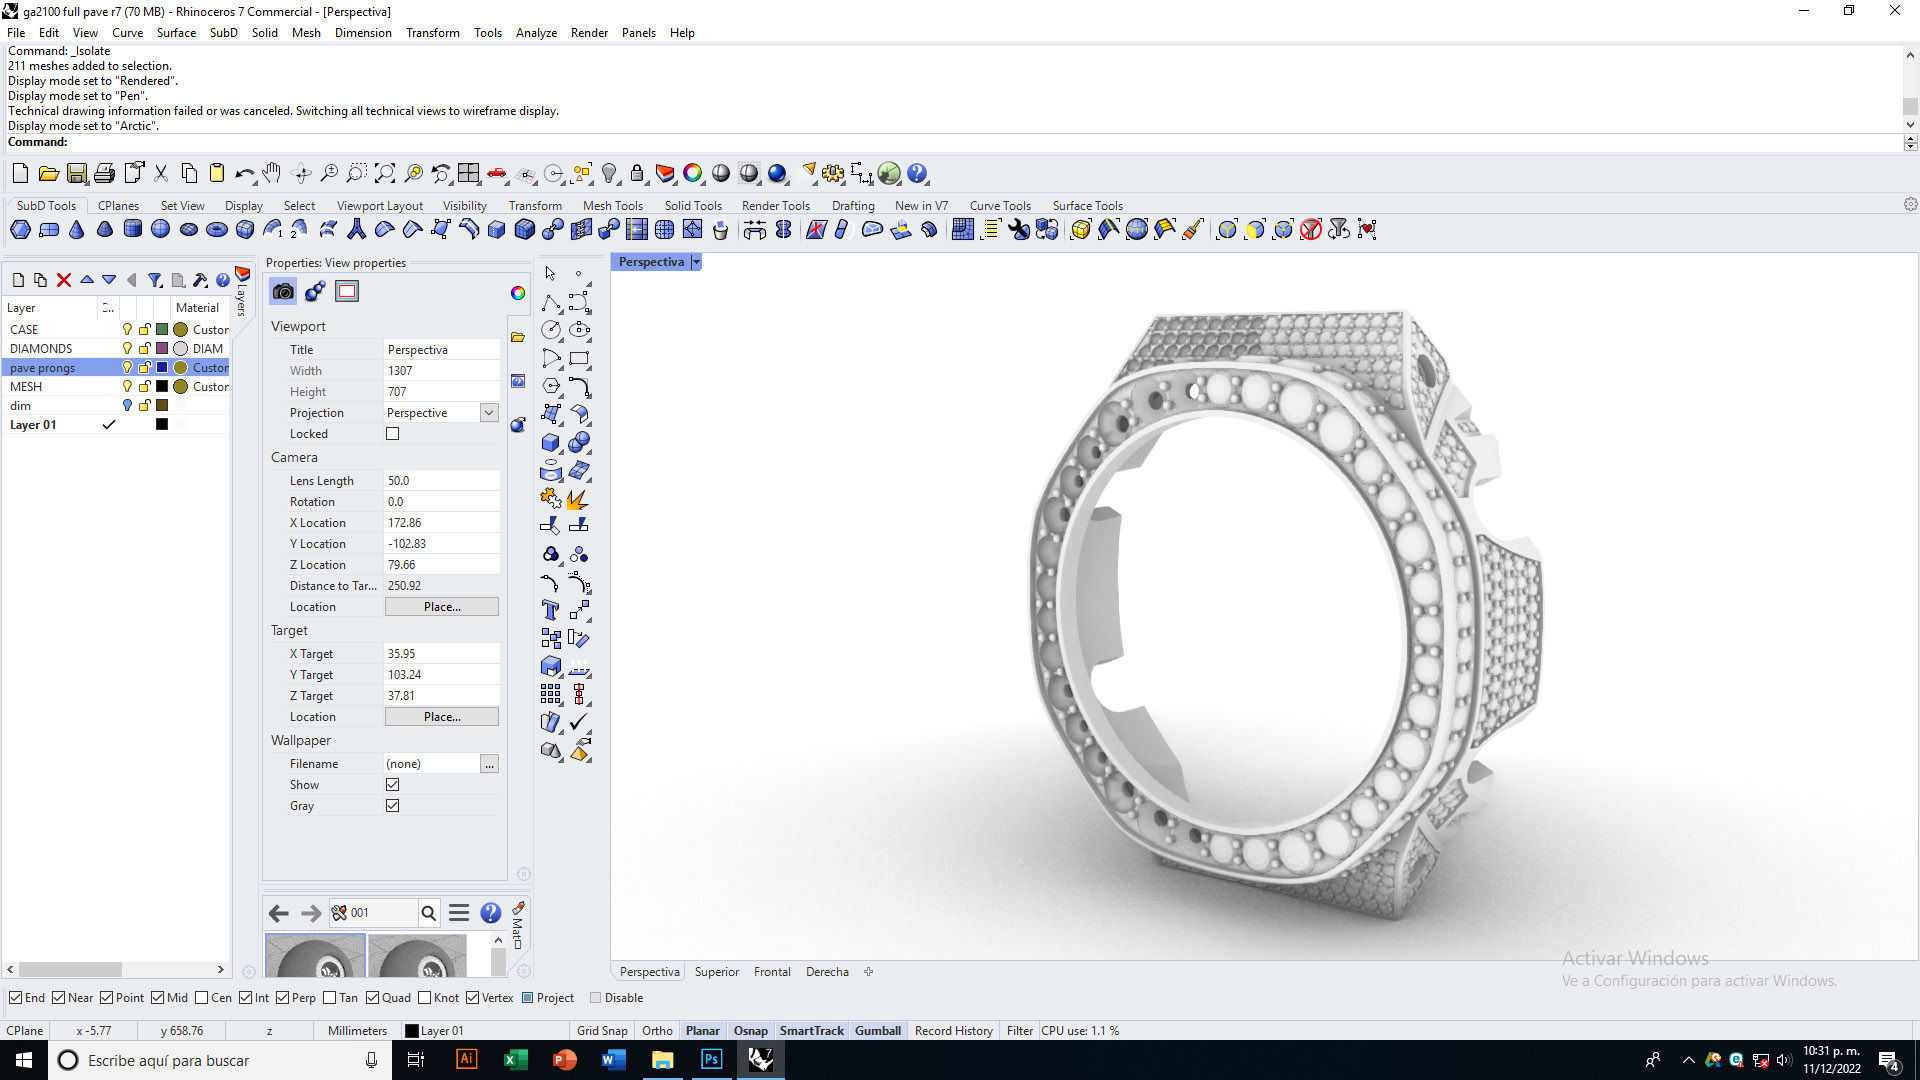Click the Lock padlock icon
Viewport: 1920px width, 1080px height.
(x=637, y=174)
